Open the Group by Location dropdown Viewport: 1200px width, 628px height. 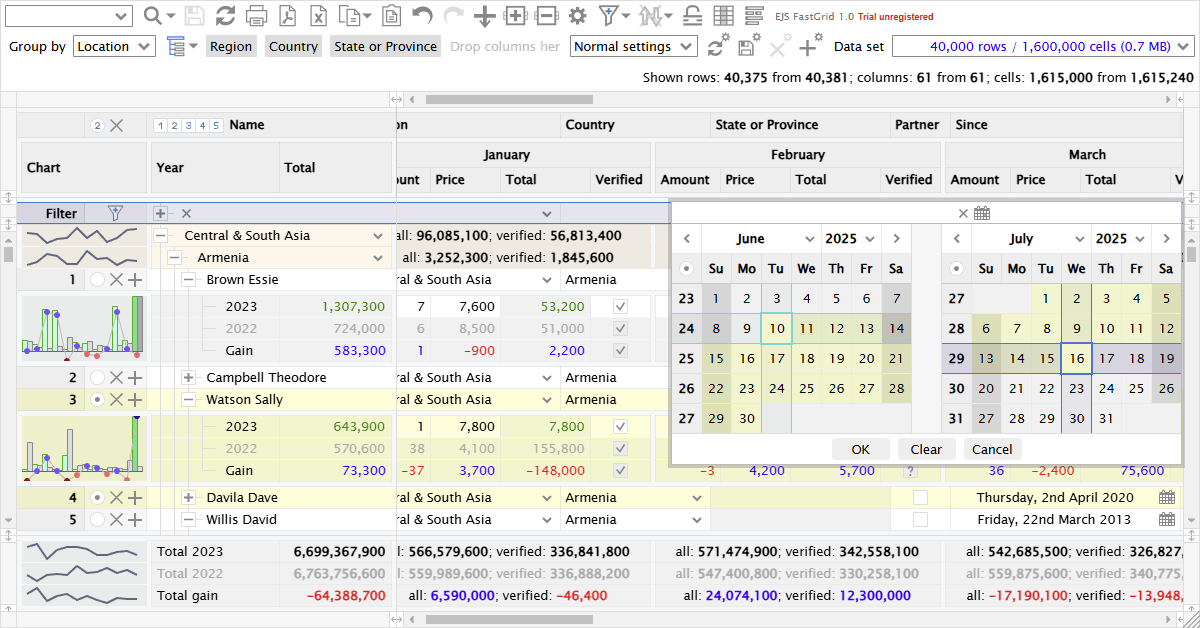pos(114,46)
